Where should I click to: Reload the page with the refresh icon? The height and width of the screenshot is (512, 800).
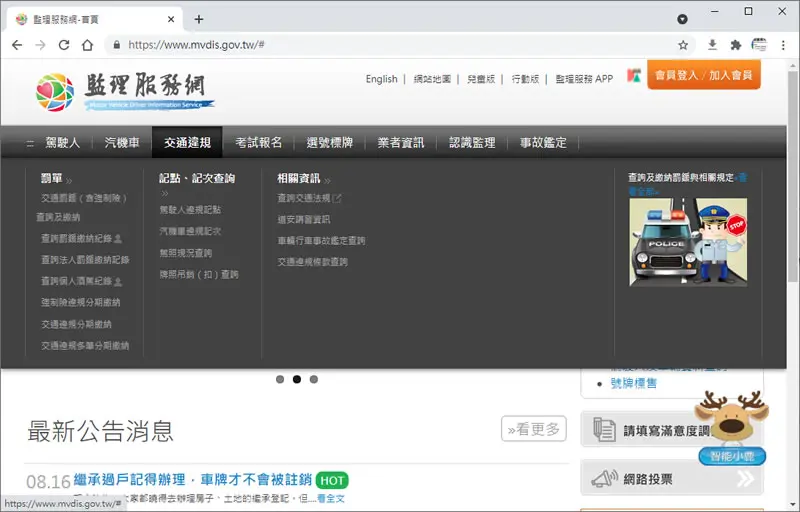click(64, 45)
